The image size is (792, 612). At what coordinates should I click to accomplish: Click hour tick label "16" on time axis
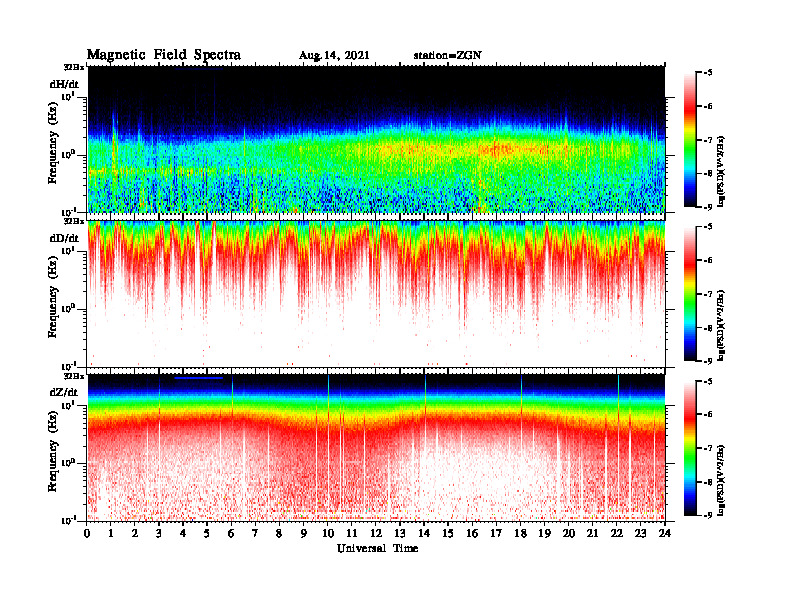(472, 534)
